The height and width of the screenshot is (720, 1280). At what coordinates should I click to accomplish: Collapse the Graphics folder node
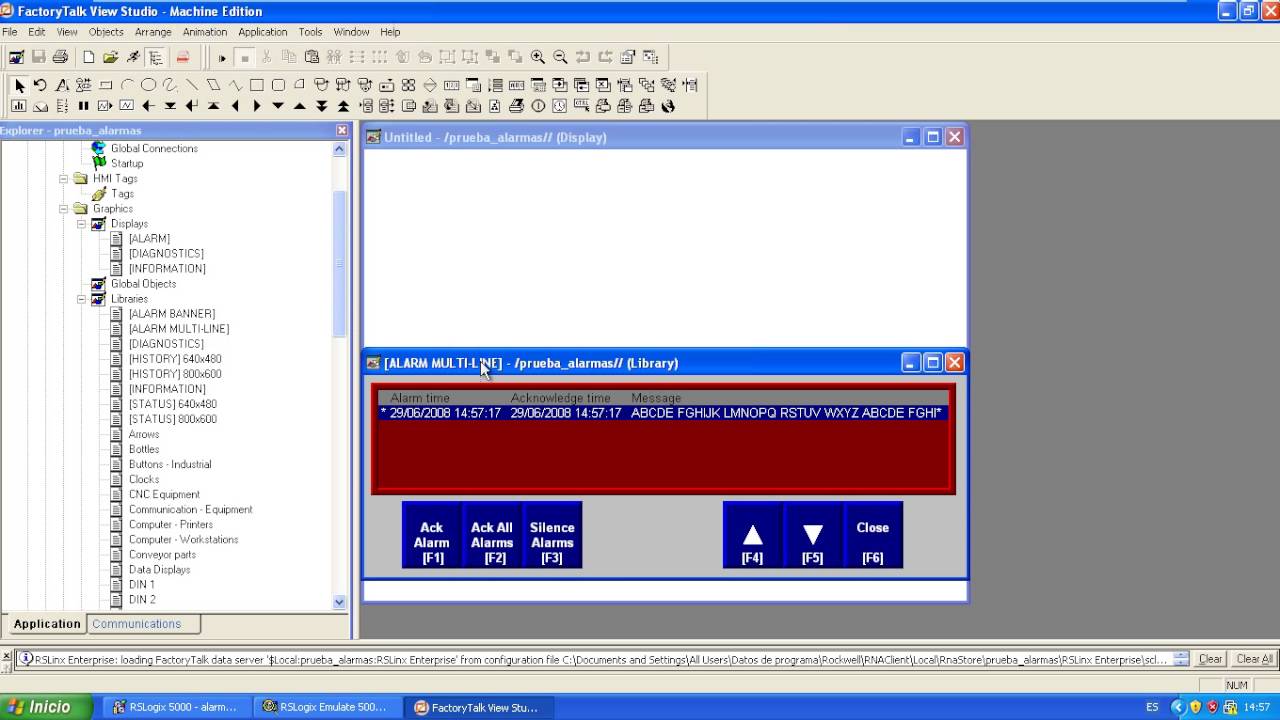(x=64, y=209)
